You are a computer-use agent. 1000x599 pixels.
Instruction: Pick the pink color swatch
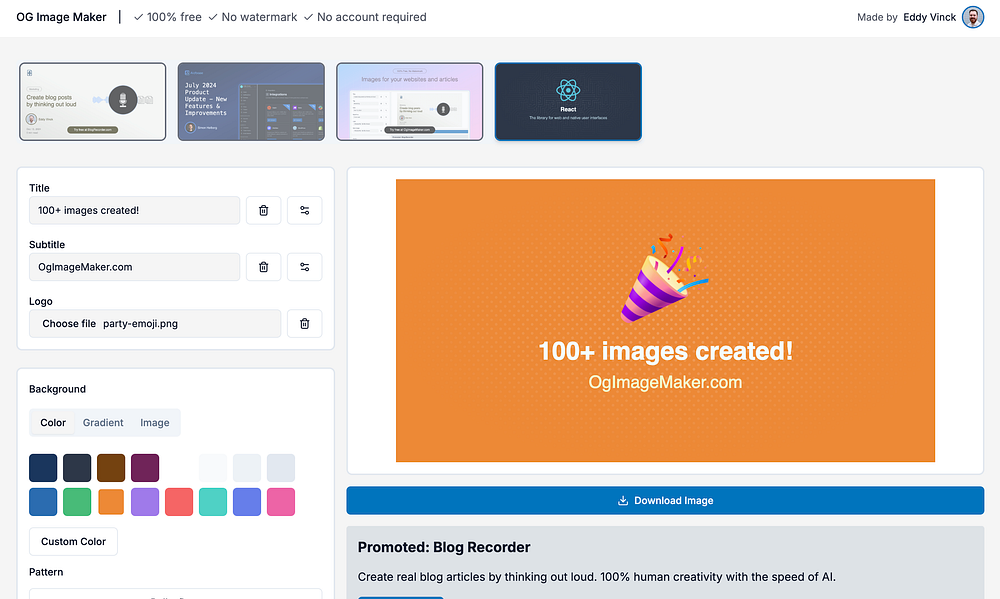281,502
